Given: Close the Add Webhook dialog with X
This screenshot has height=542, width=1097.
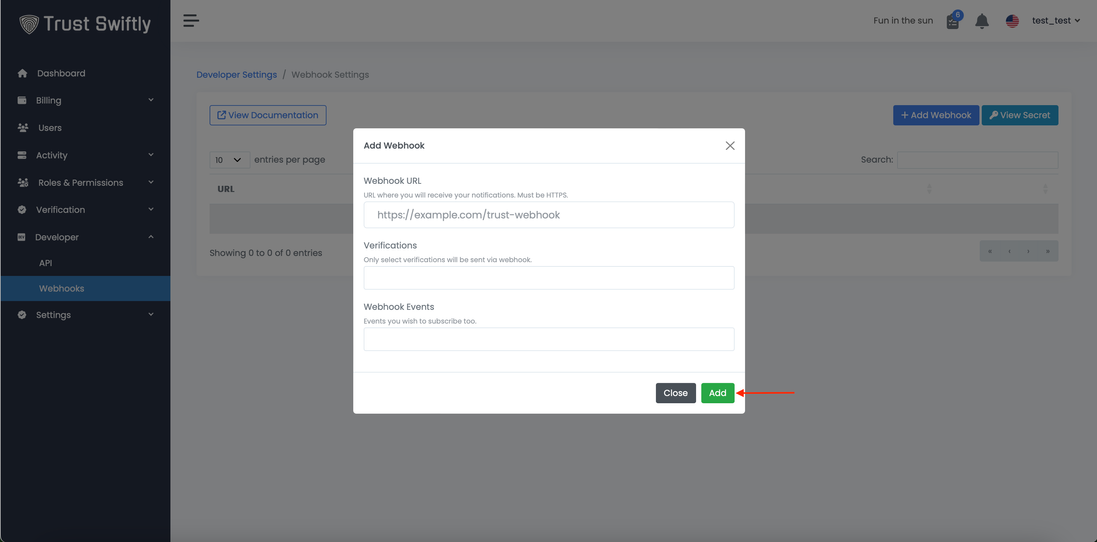Looking at the screenshot, I should (730, 146).
